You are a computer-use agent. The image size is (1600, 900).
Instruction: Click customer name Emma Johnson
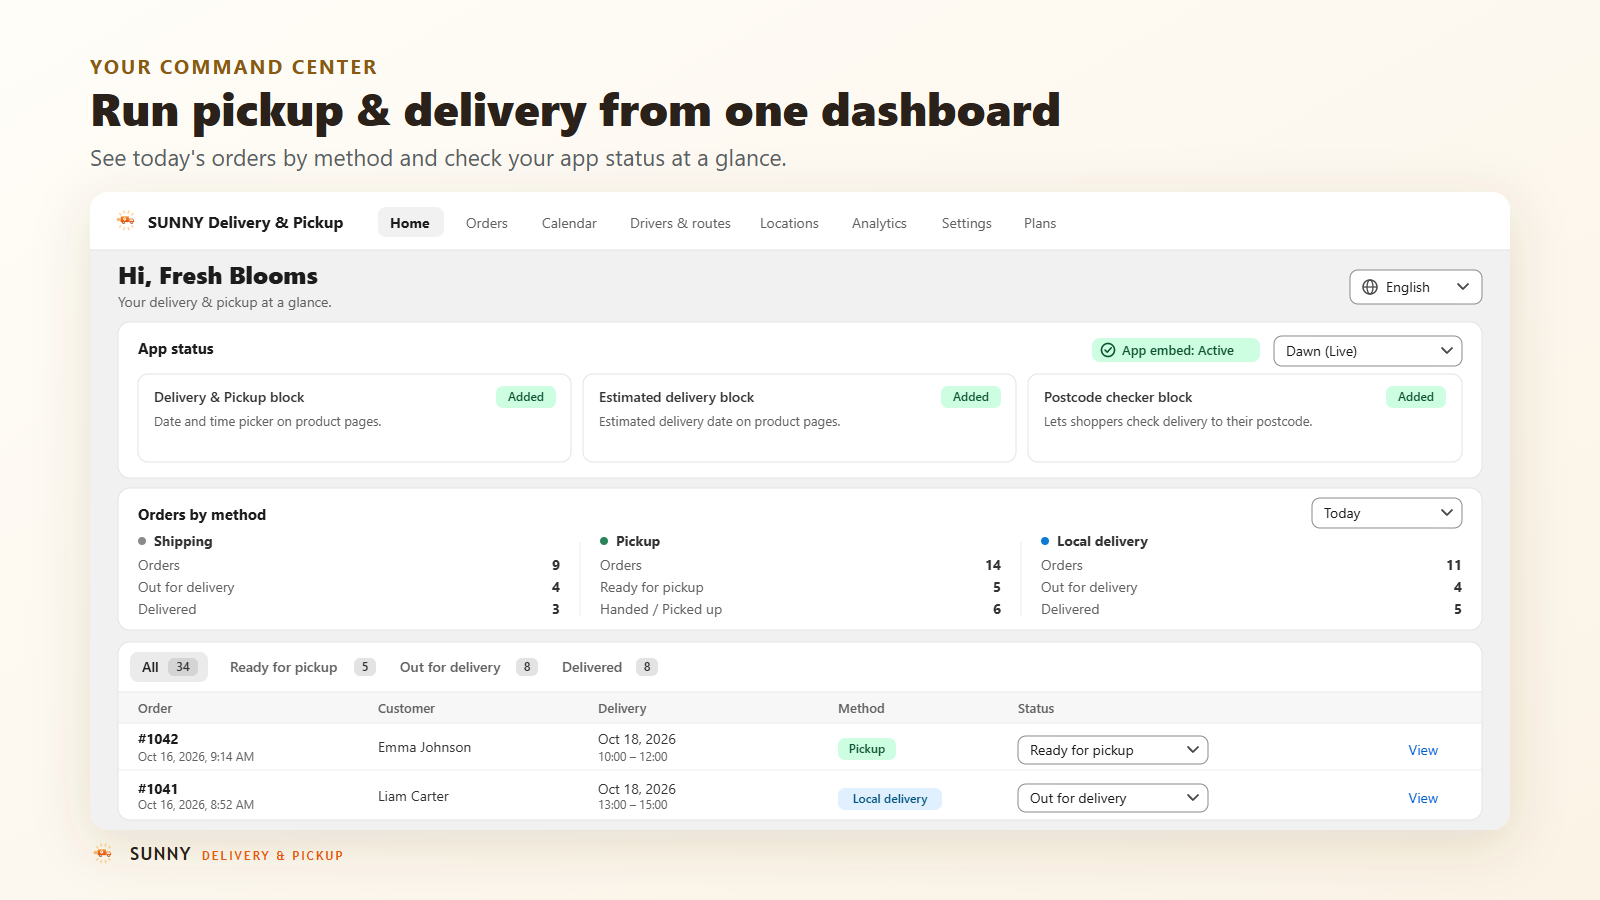click(424, 747)
